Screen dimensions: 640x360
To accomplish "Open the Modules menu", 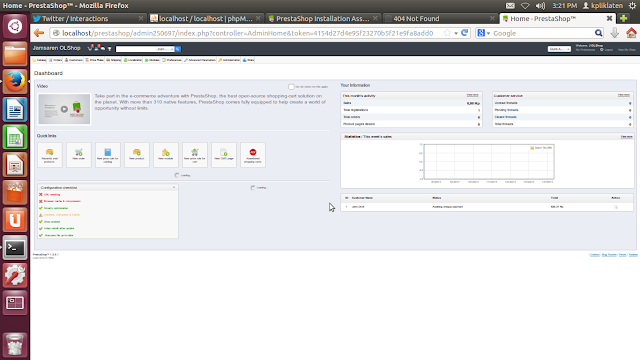I will click(x=152, y=60).
